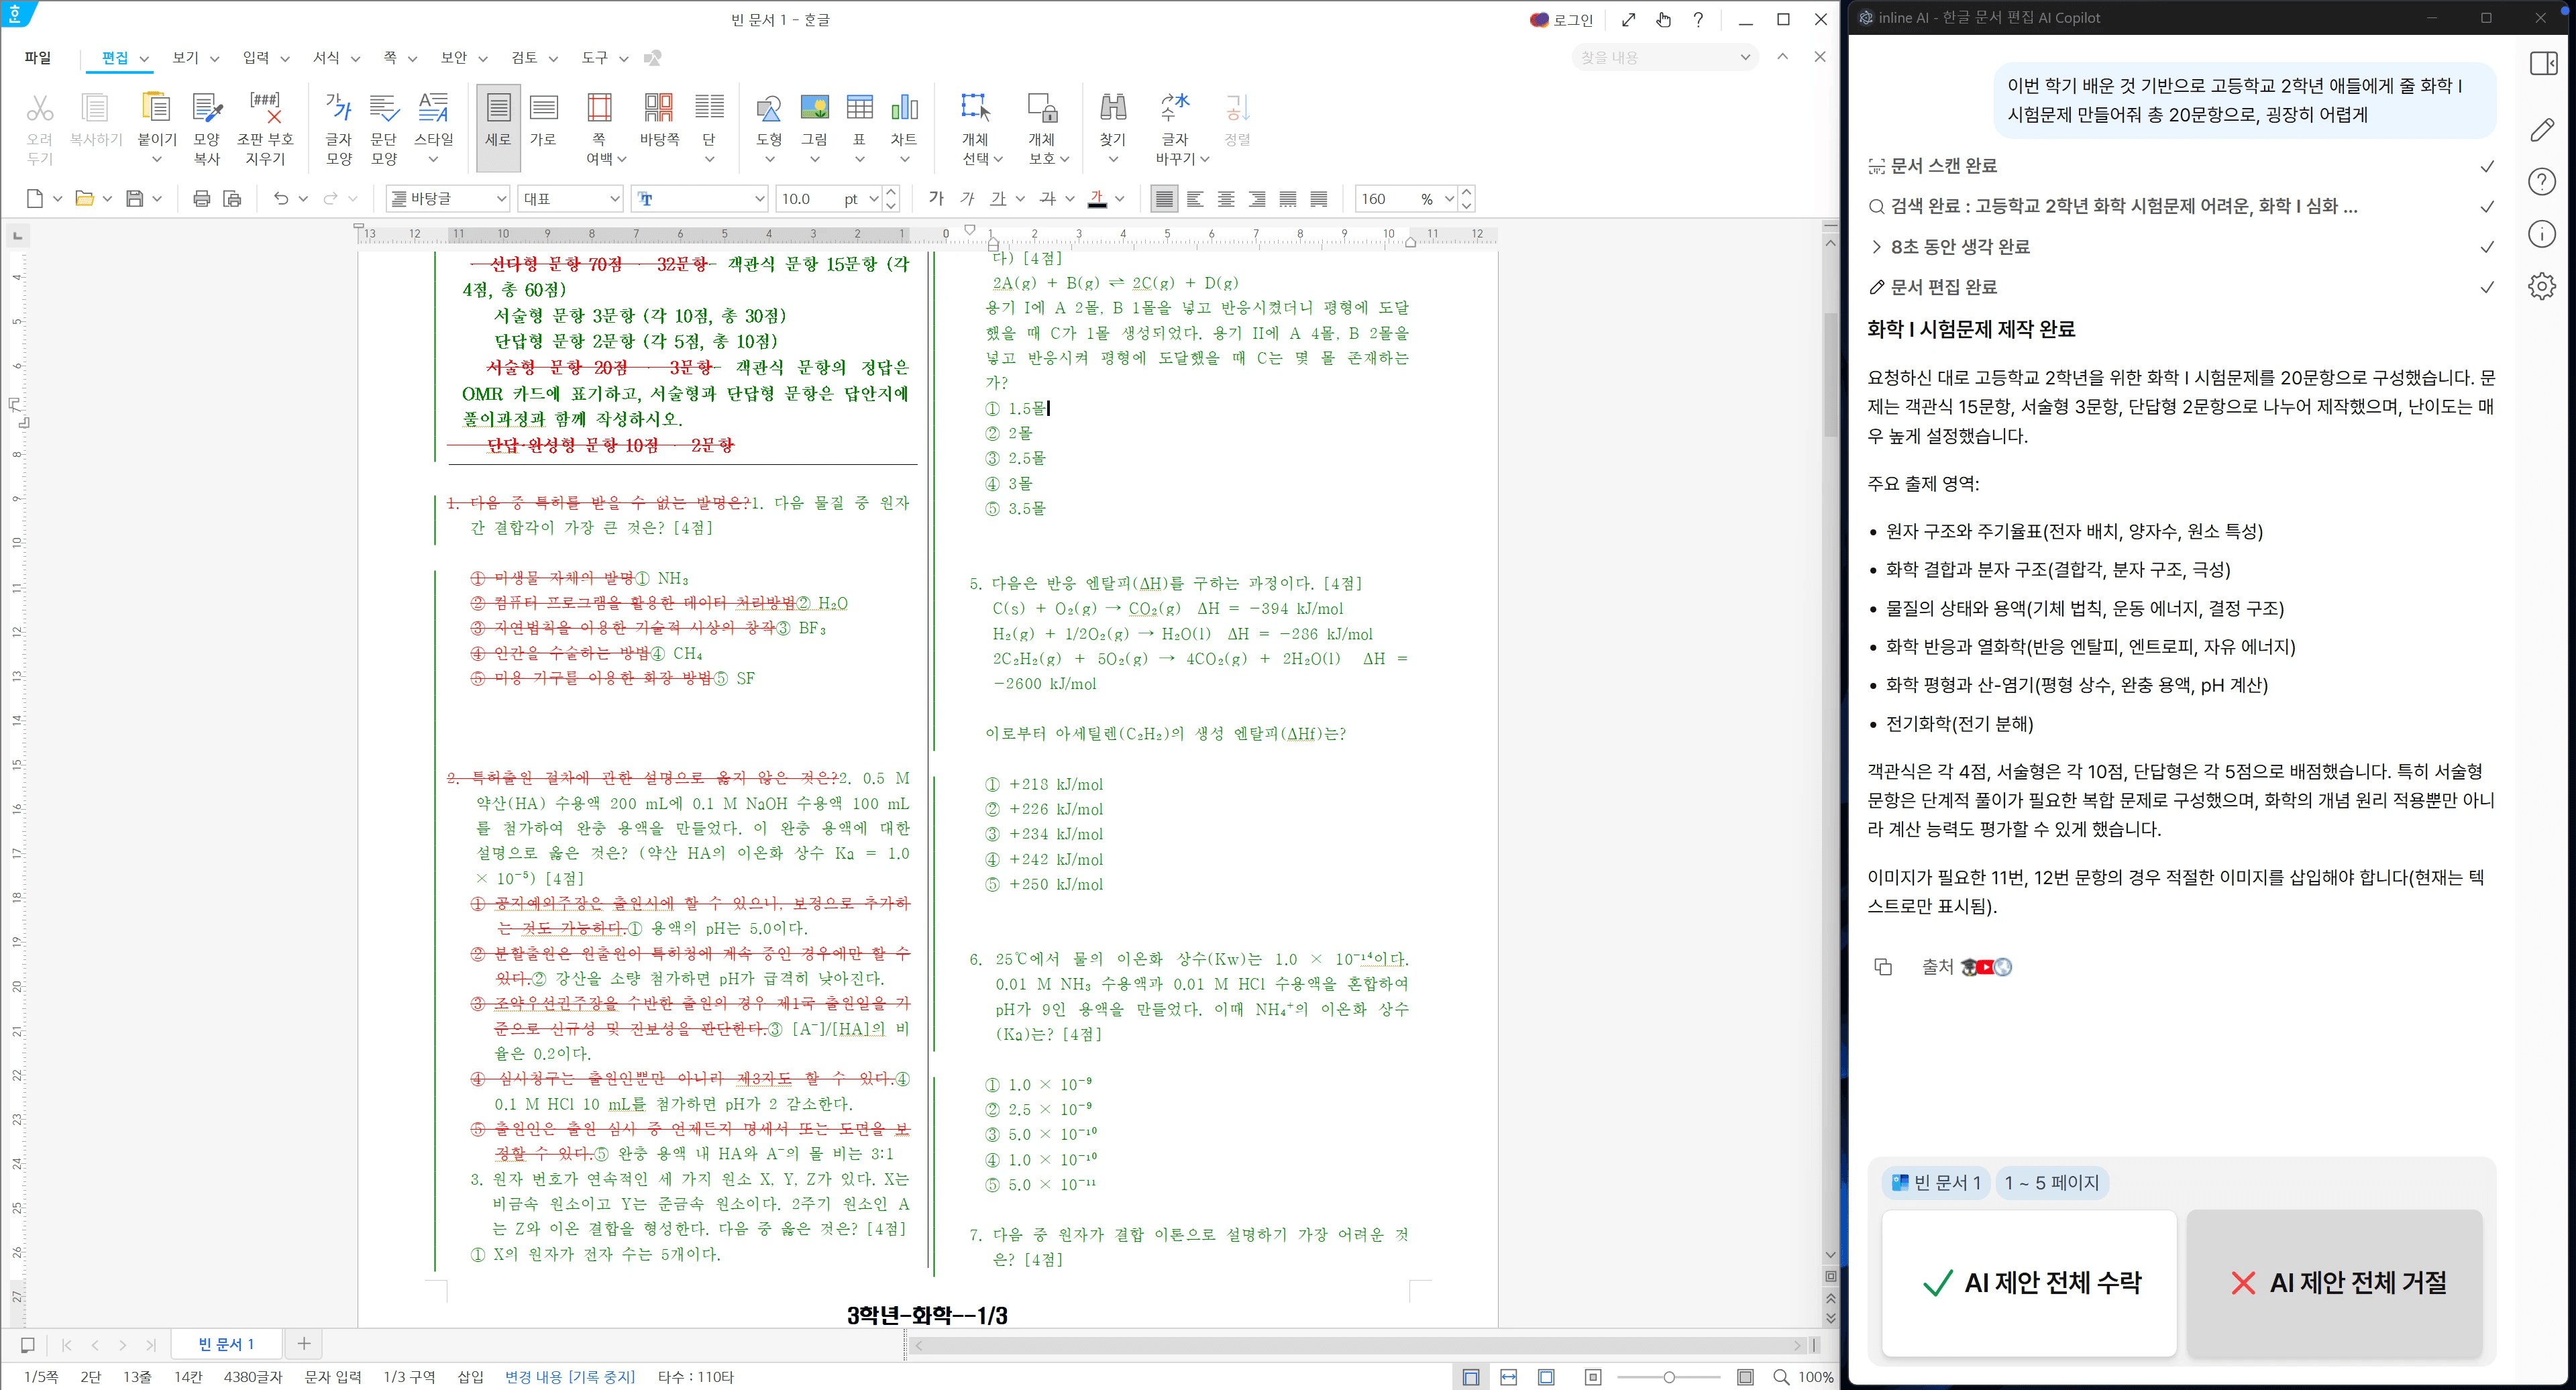Viewport: 2576px width, 1390px height.
Task: Toggle left alignment button
Action: point(1195,199)
